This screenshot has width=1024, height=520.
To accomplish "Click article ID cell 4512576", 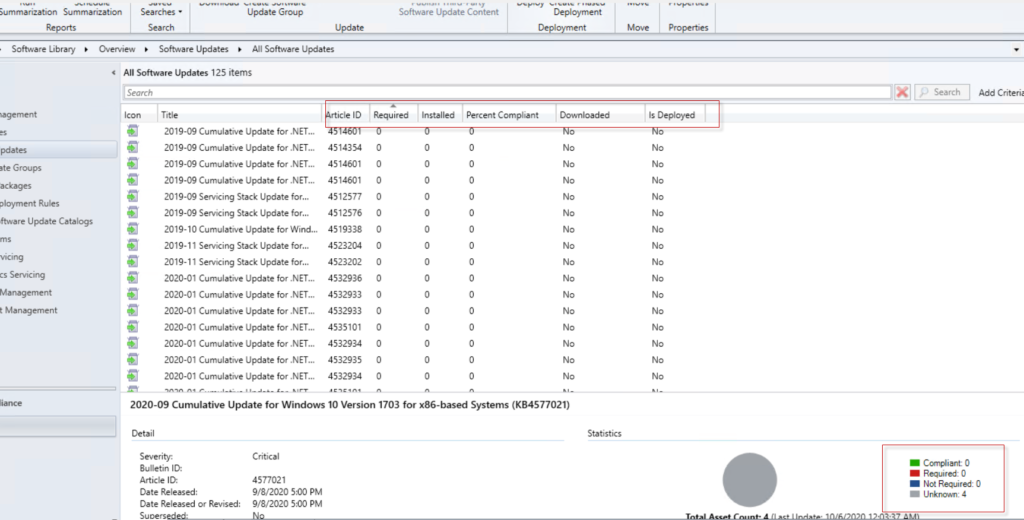I will [x=345, y=213].
